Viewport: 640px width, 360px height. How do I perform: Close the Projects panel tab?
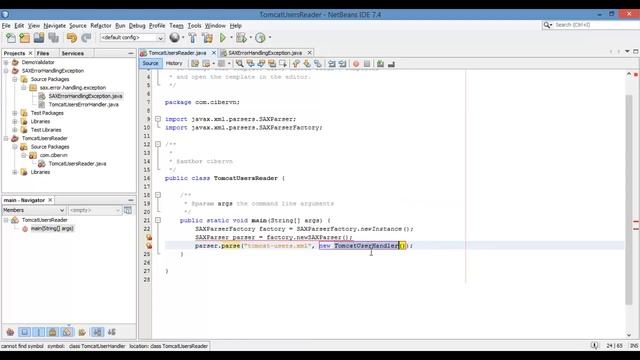[30, 53]
